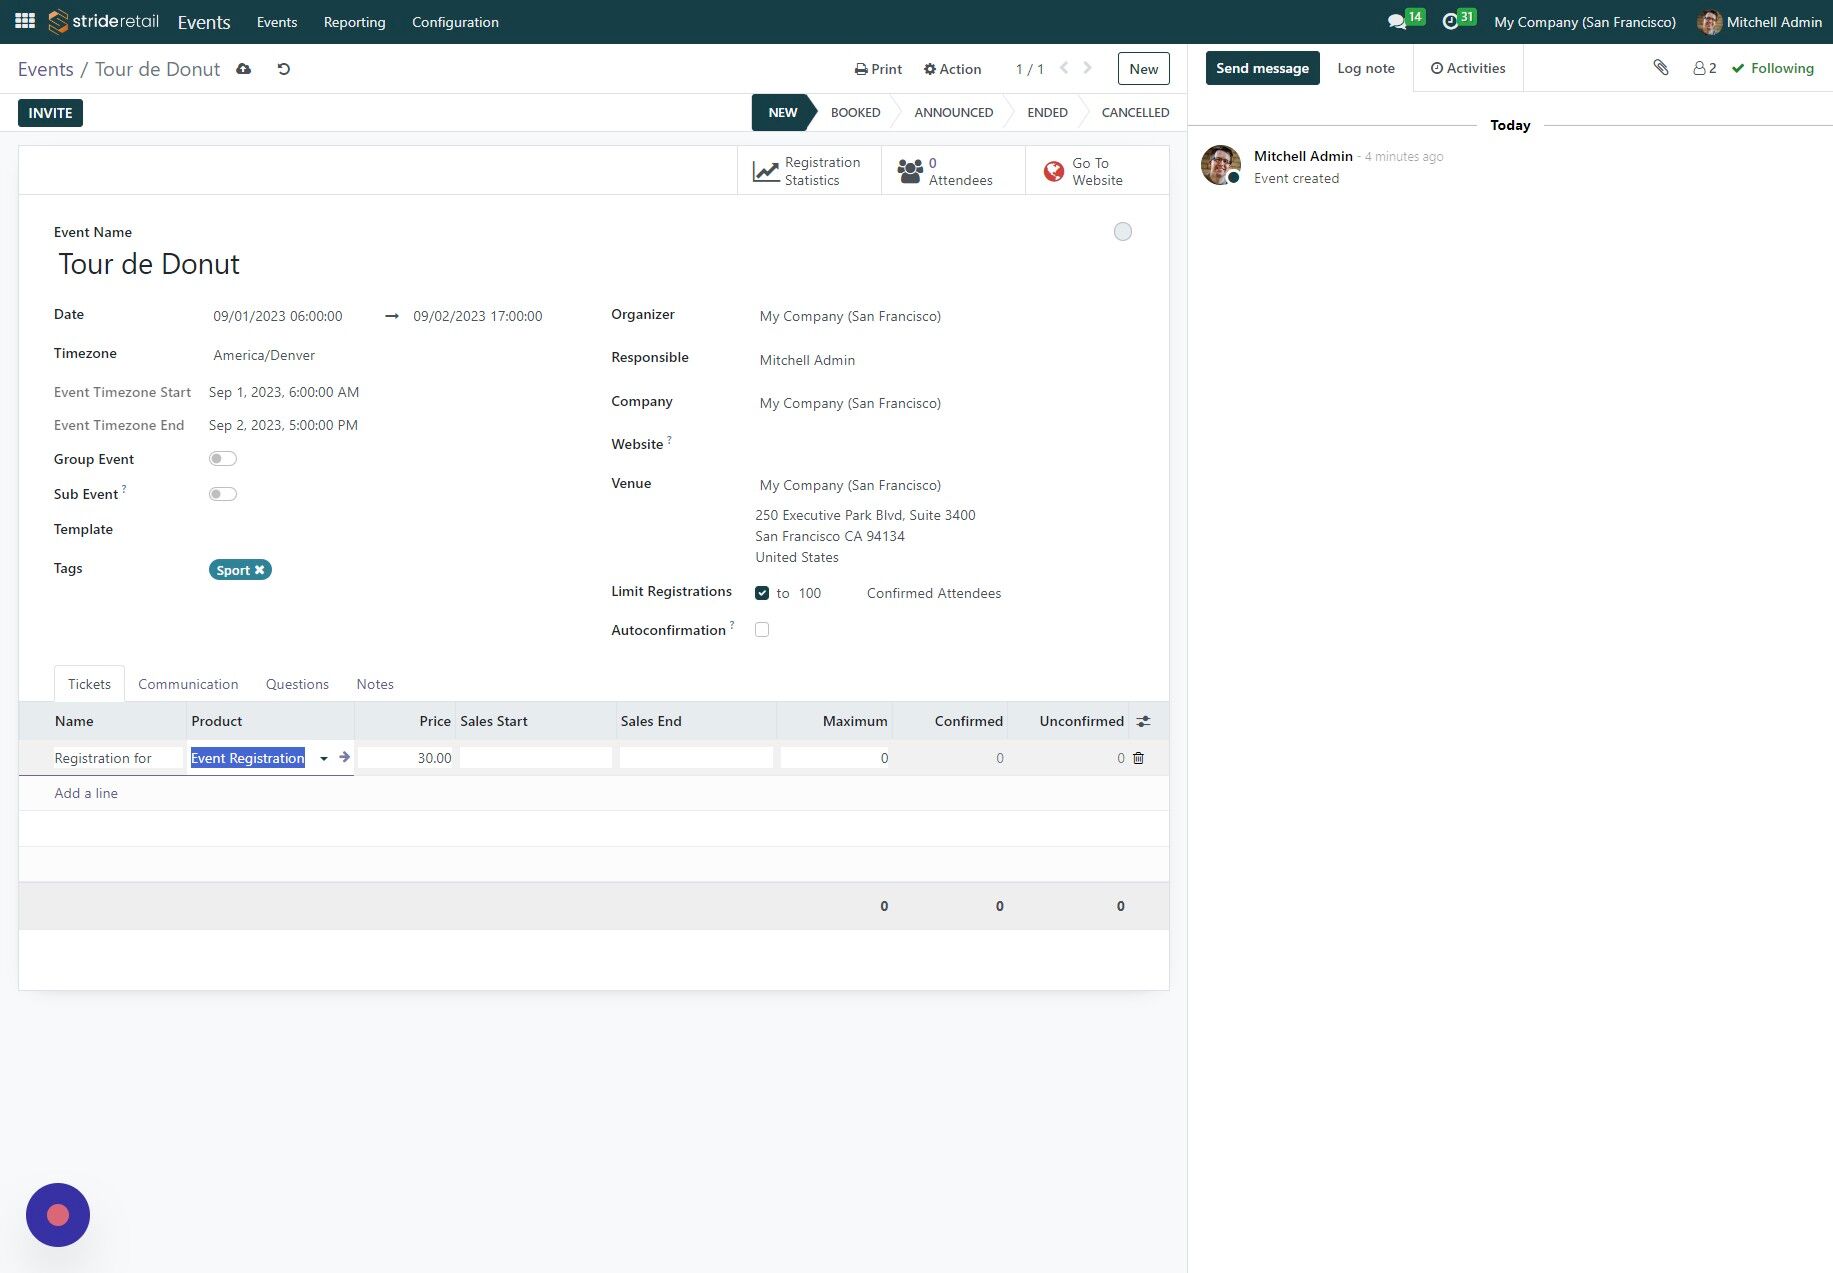Open Event Registration product external link arrow
The width and height of the screenshot is (1833, 1273).
[345, 757]
